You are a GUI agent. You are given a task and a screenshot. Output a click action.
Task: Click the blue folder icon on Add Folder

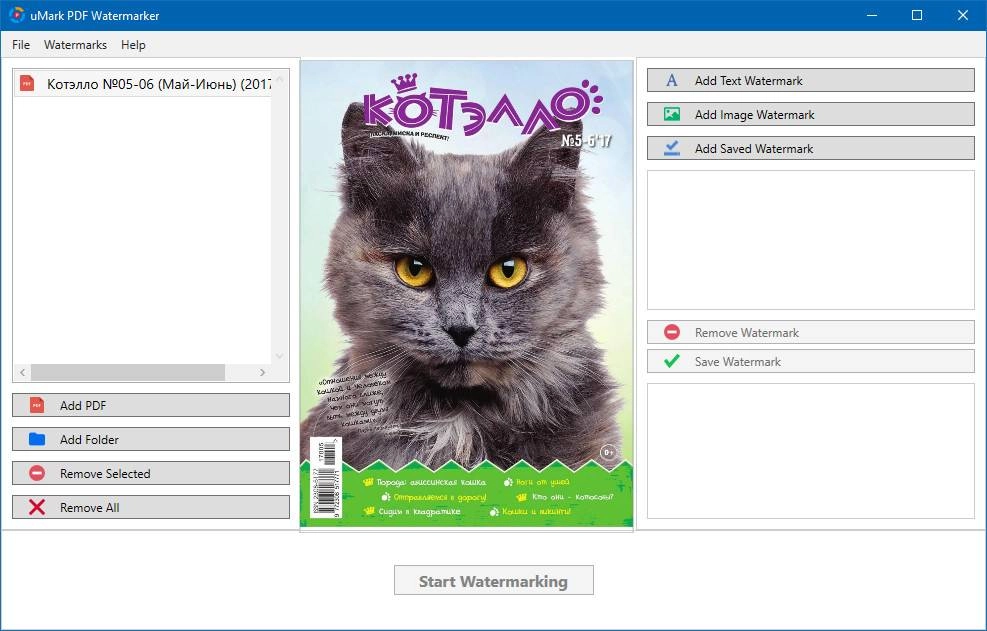37,439
